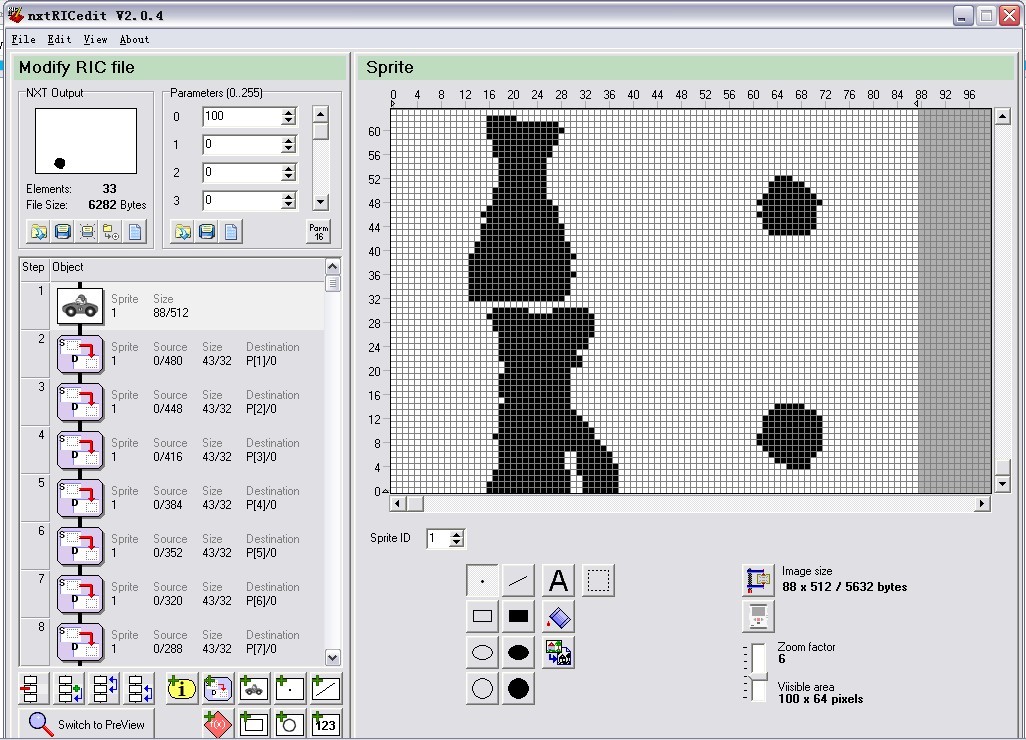Click the middle fit-frame icon under NXT Output
Image resolution: width=1026 pixels, height=740 pixels.
coord(86,232)
